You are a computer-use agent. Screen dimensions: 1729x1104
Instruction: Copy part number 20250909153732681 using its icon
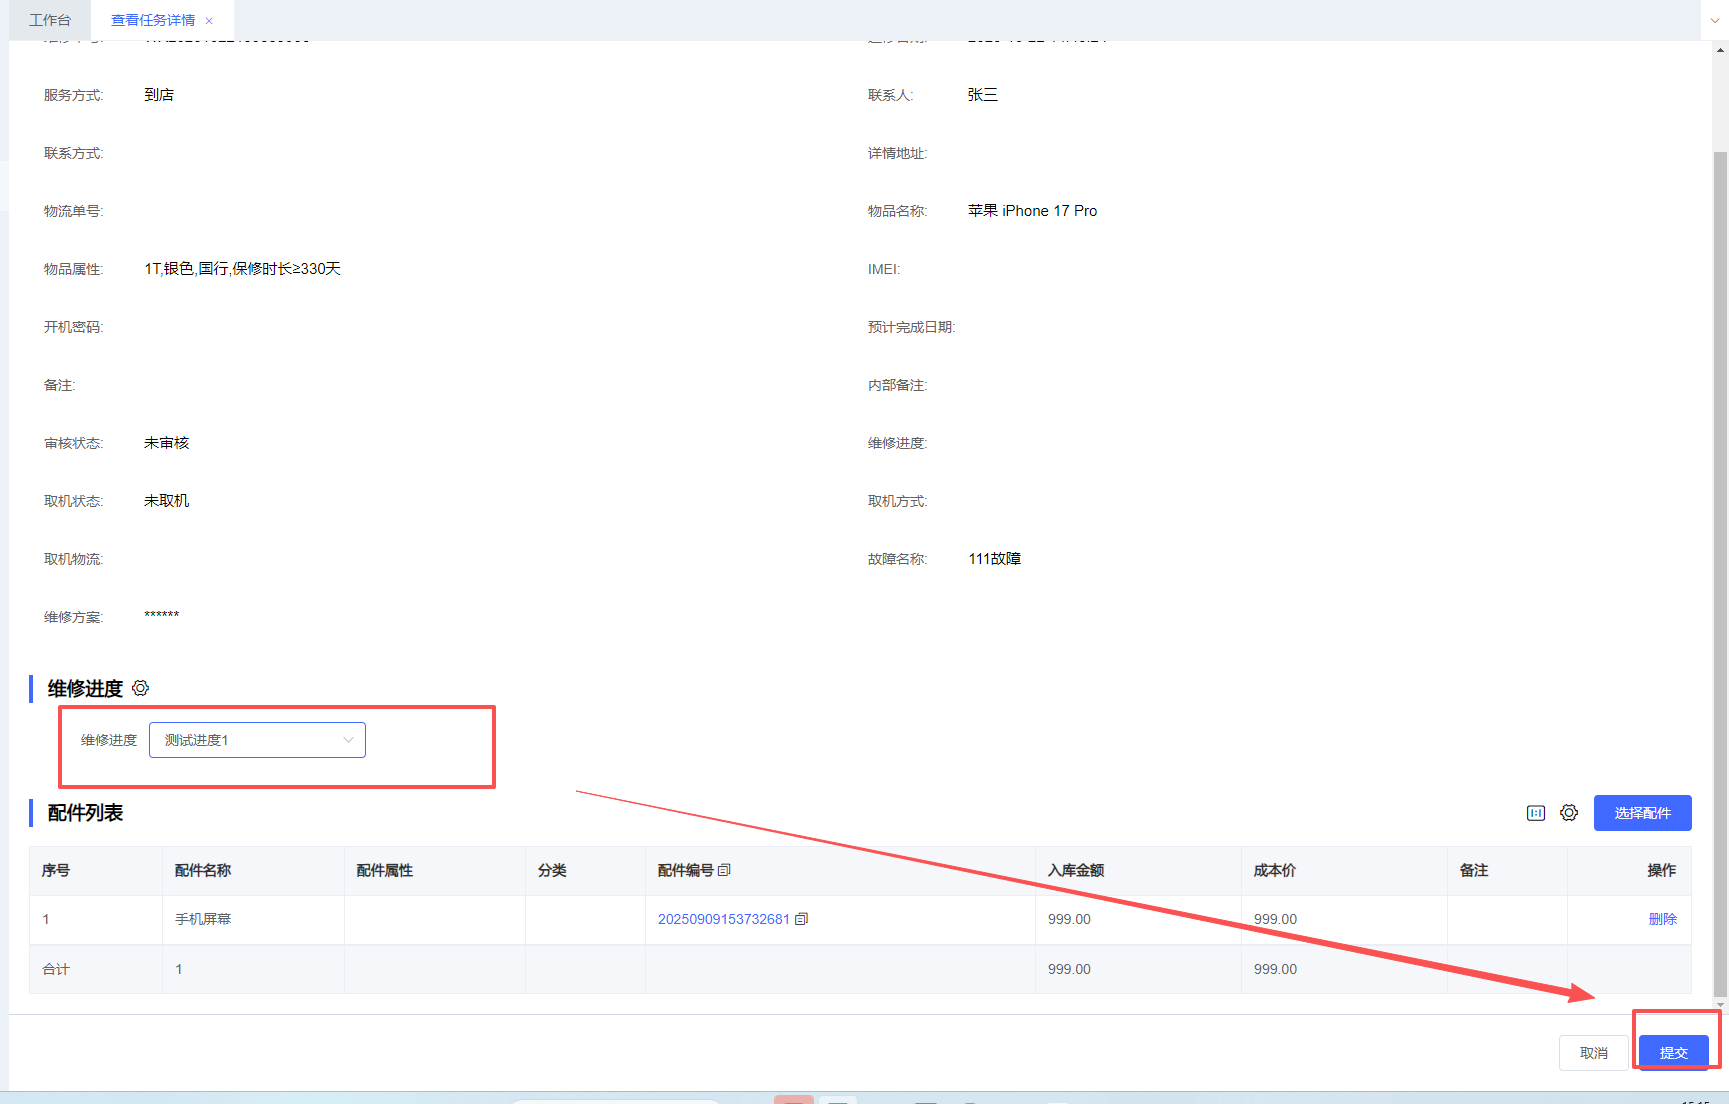(801, 919)
